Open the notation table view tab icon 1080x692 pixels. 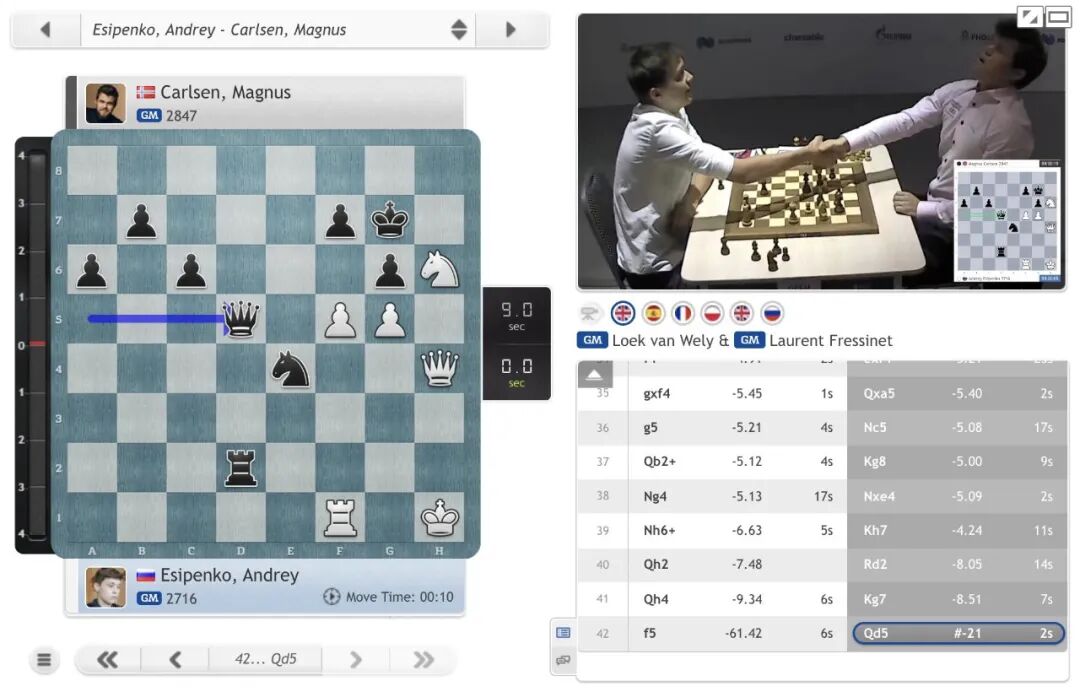pyautogui.click(x=563, y=633)
